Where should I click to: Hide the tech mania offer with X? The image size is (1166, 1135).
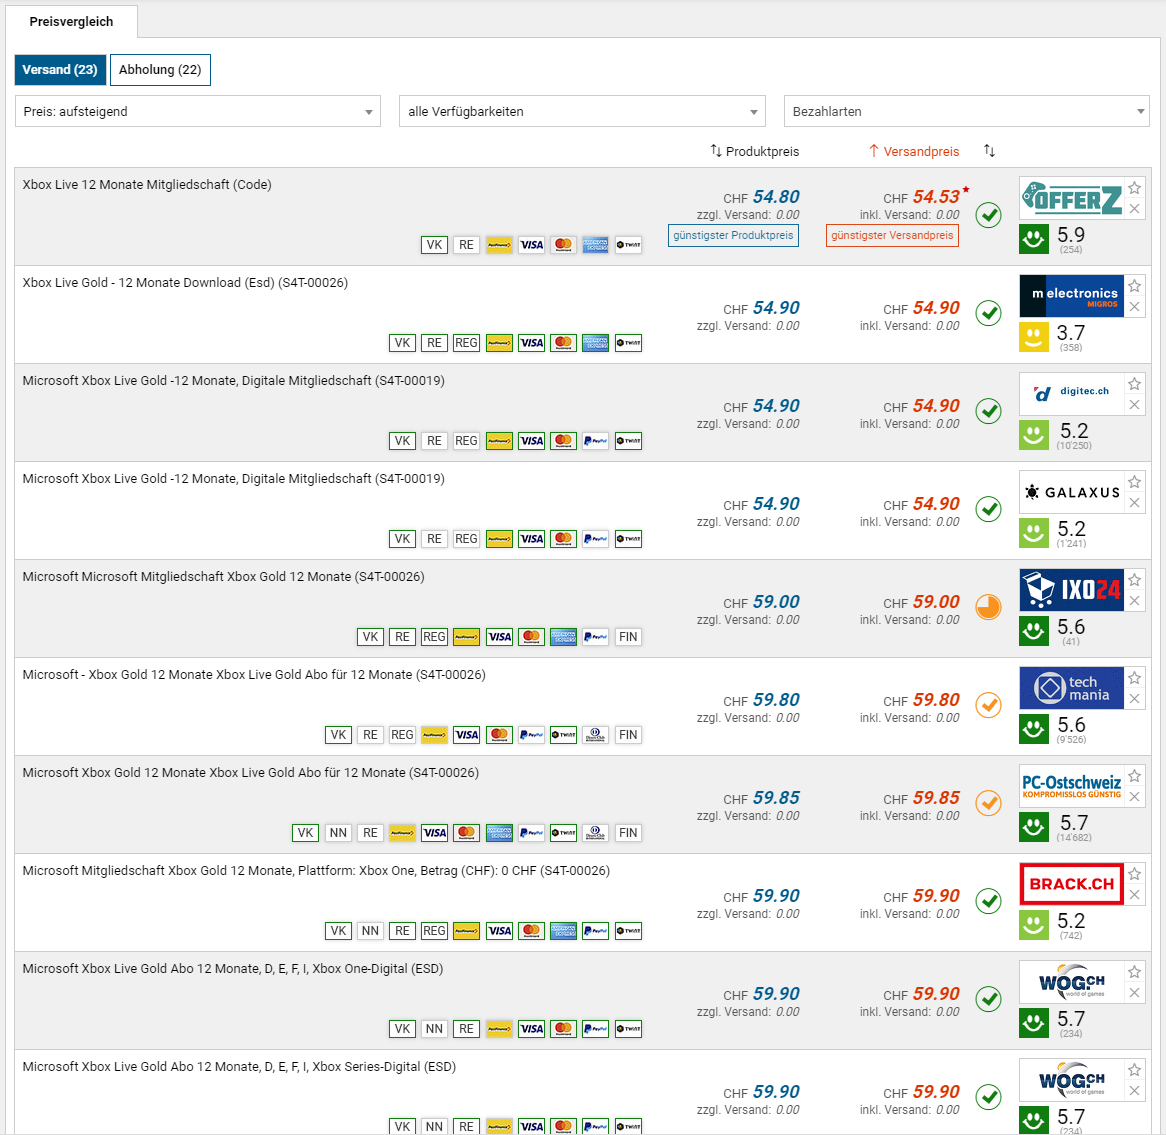pos(1134,699)
